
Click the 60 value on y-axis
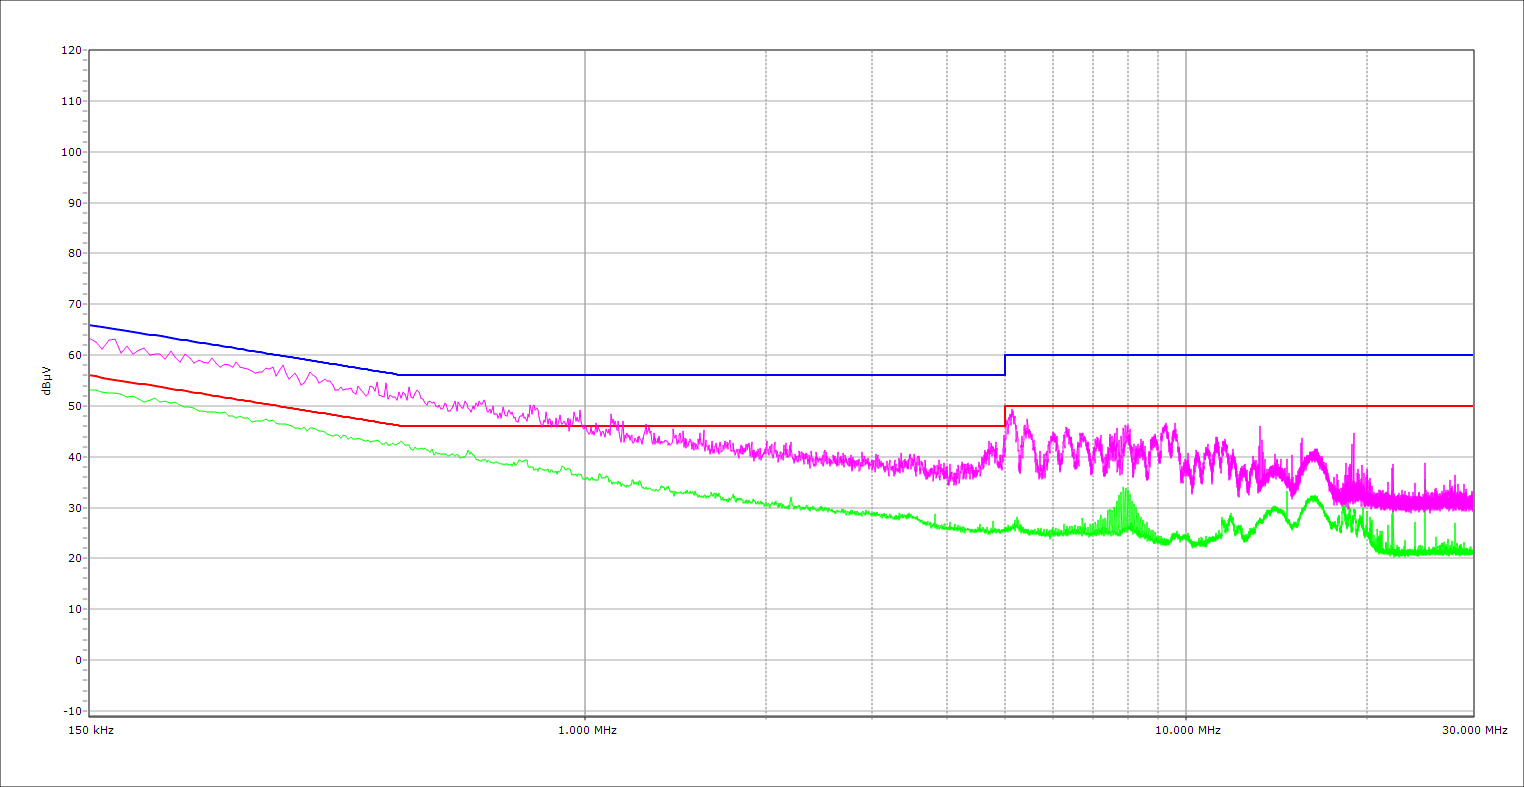point(74,355)
